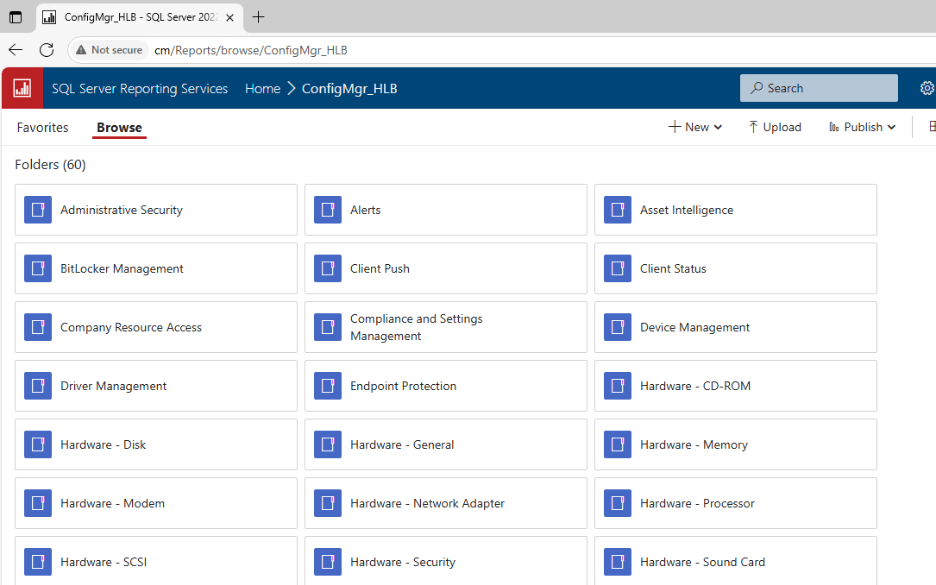The image size is (936, 585).
Task: Click Home in the breadcrumb navigation
Action: [x=262, y=88]
